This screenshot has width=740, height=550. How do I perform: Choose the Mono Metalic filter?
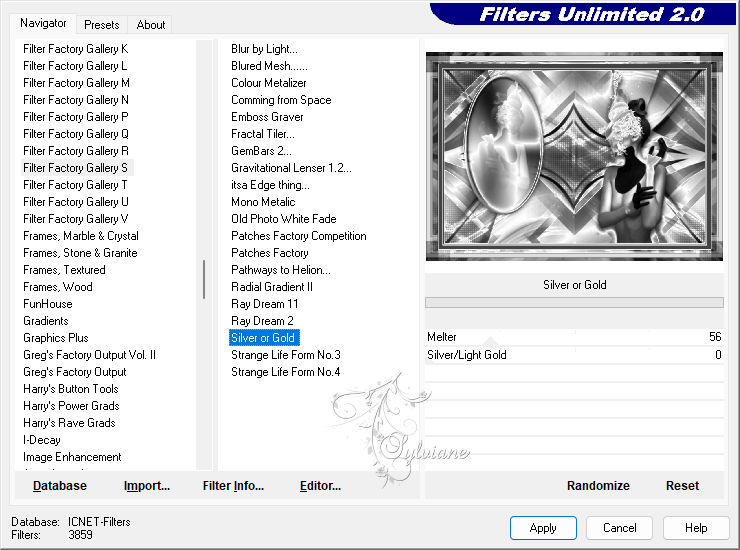tap(263, 202)
